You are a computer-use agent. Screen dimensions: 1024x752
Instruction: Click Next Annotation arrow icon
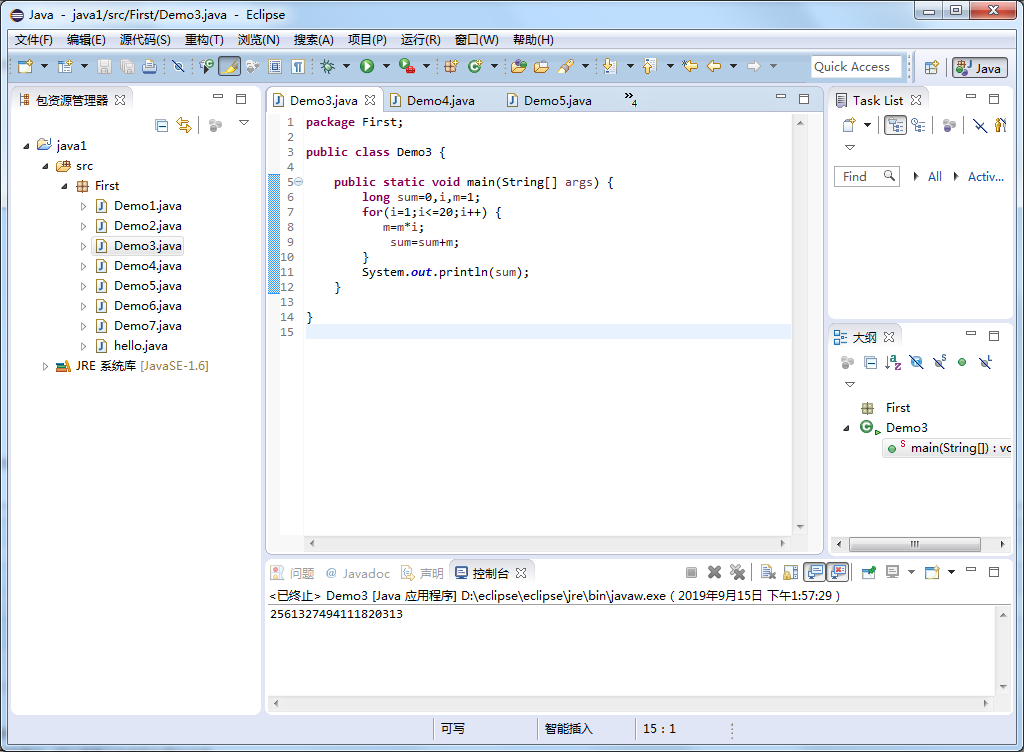click(609, 66)
